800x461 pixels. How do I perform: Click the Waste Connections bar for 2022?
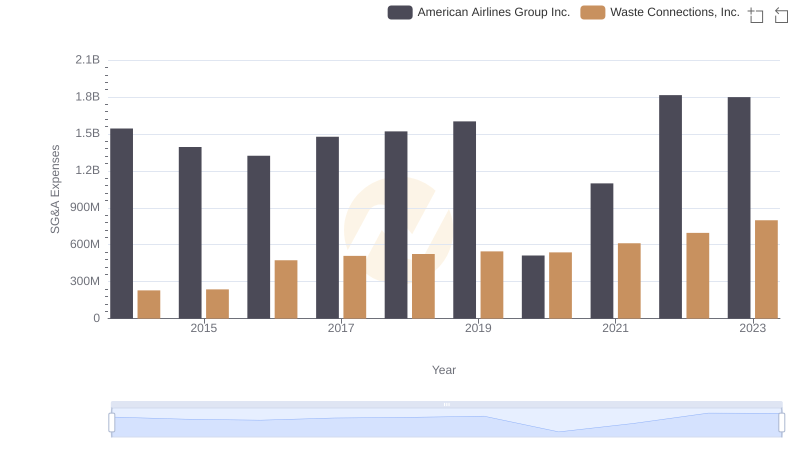[698, 275]
